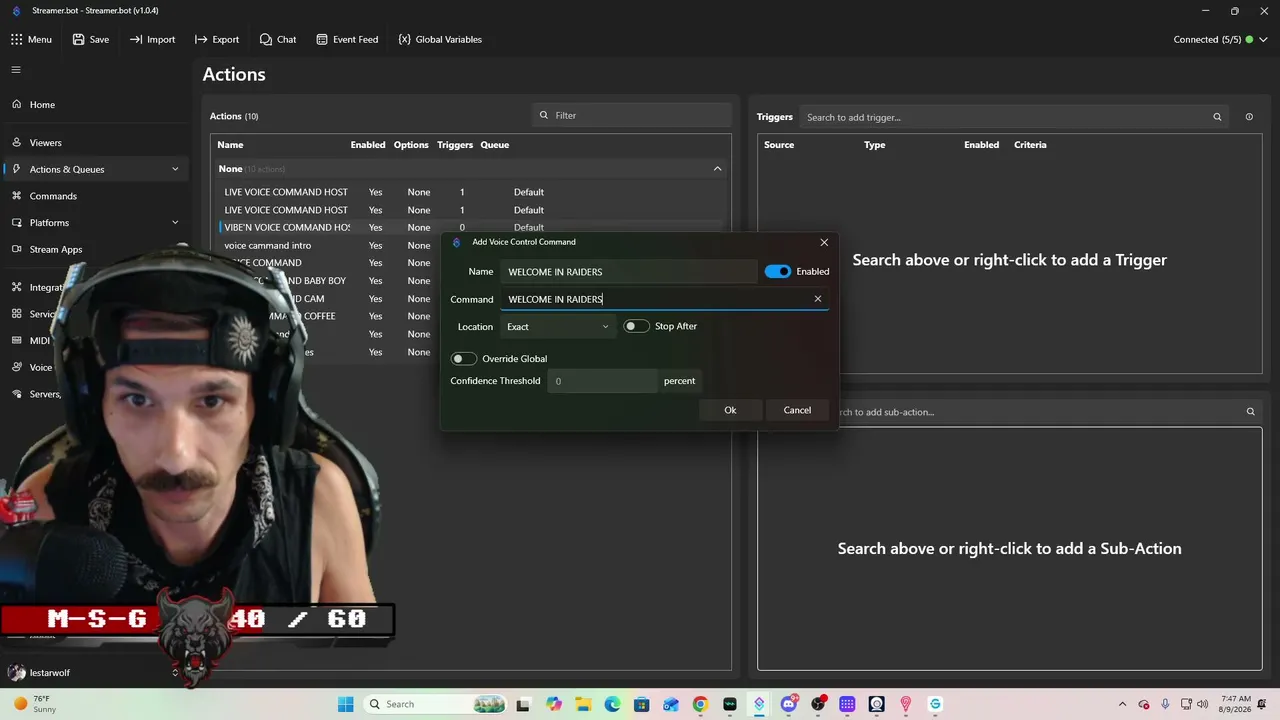The width and height of the screenshot is (1280, 720).
Task: Click the Name input field in dialog
Action: 628,272
